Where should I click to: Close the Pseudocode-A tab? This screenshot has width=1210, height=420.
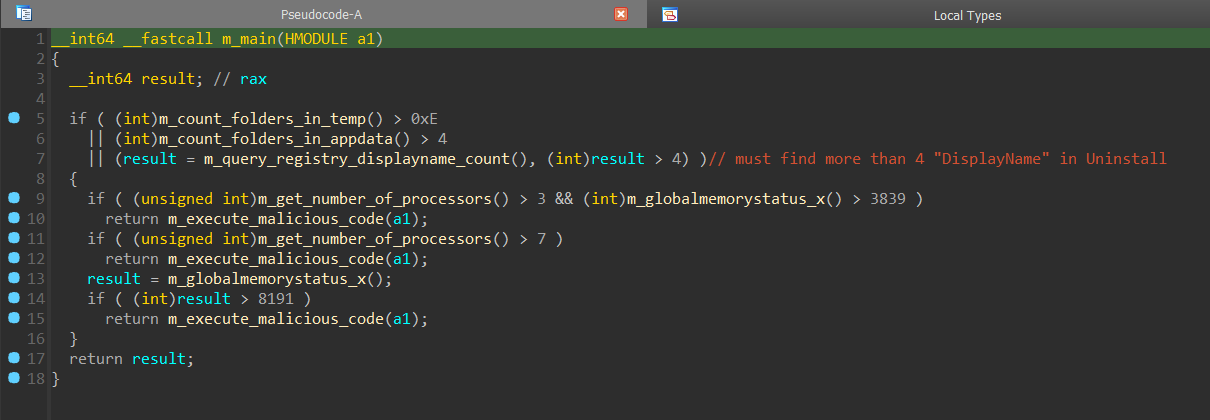(620, 14)
